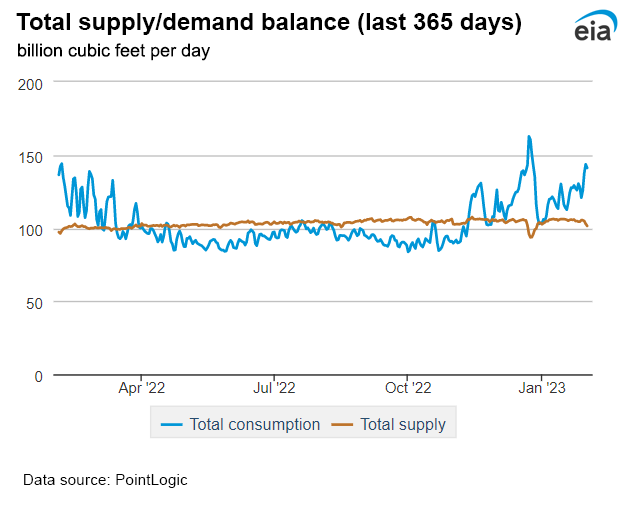626x530 pixels.
Task: Click the EIA logo
Action: (595, 26)
